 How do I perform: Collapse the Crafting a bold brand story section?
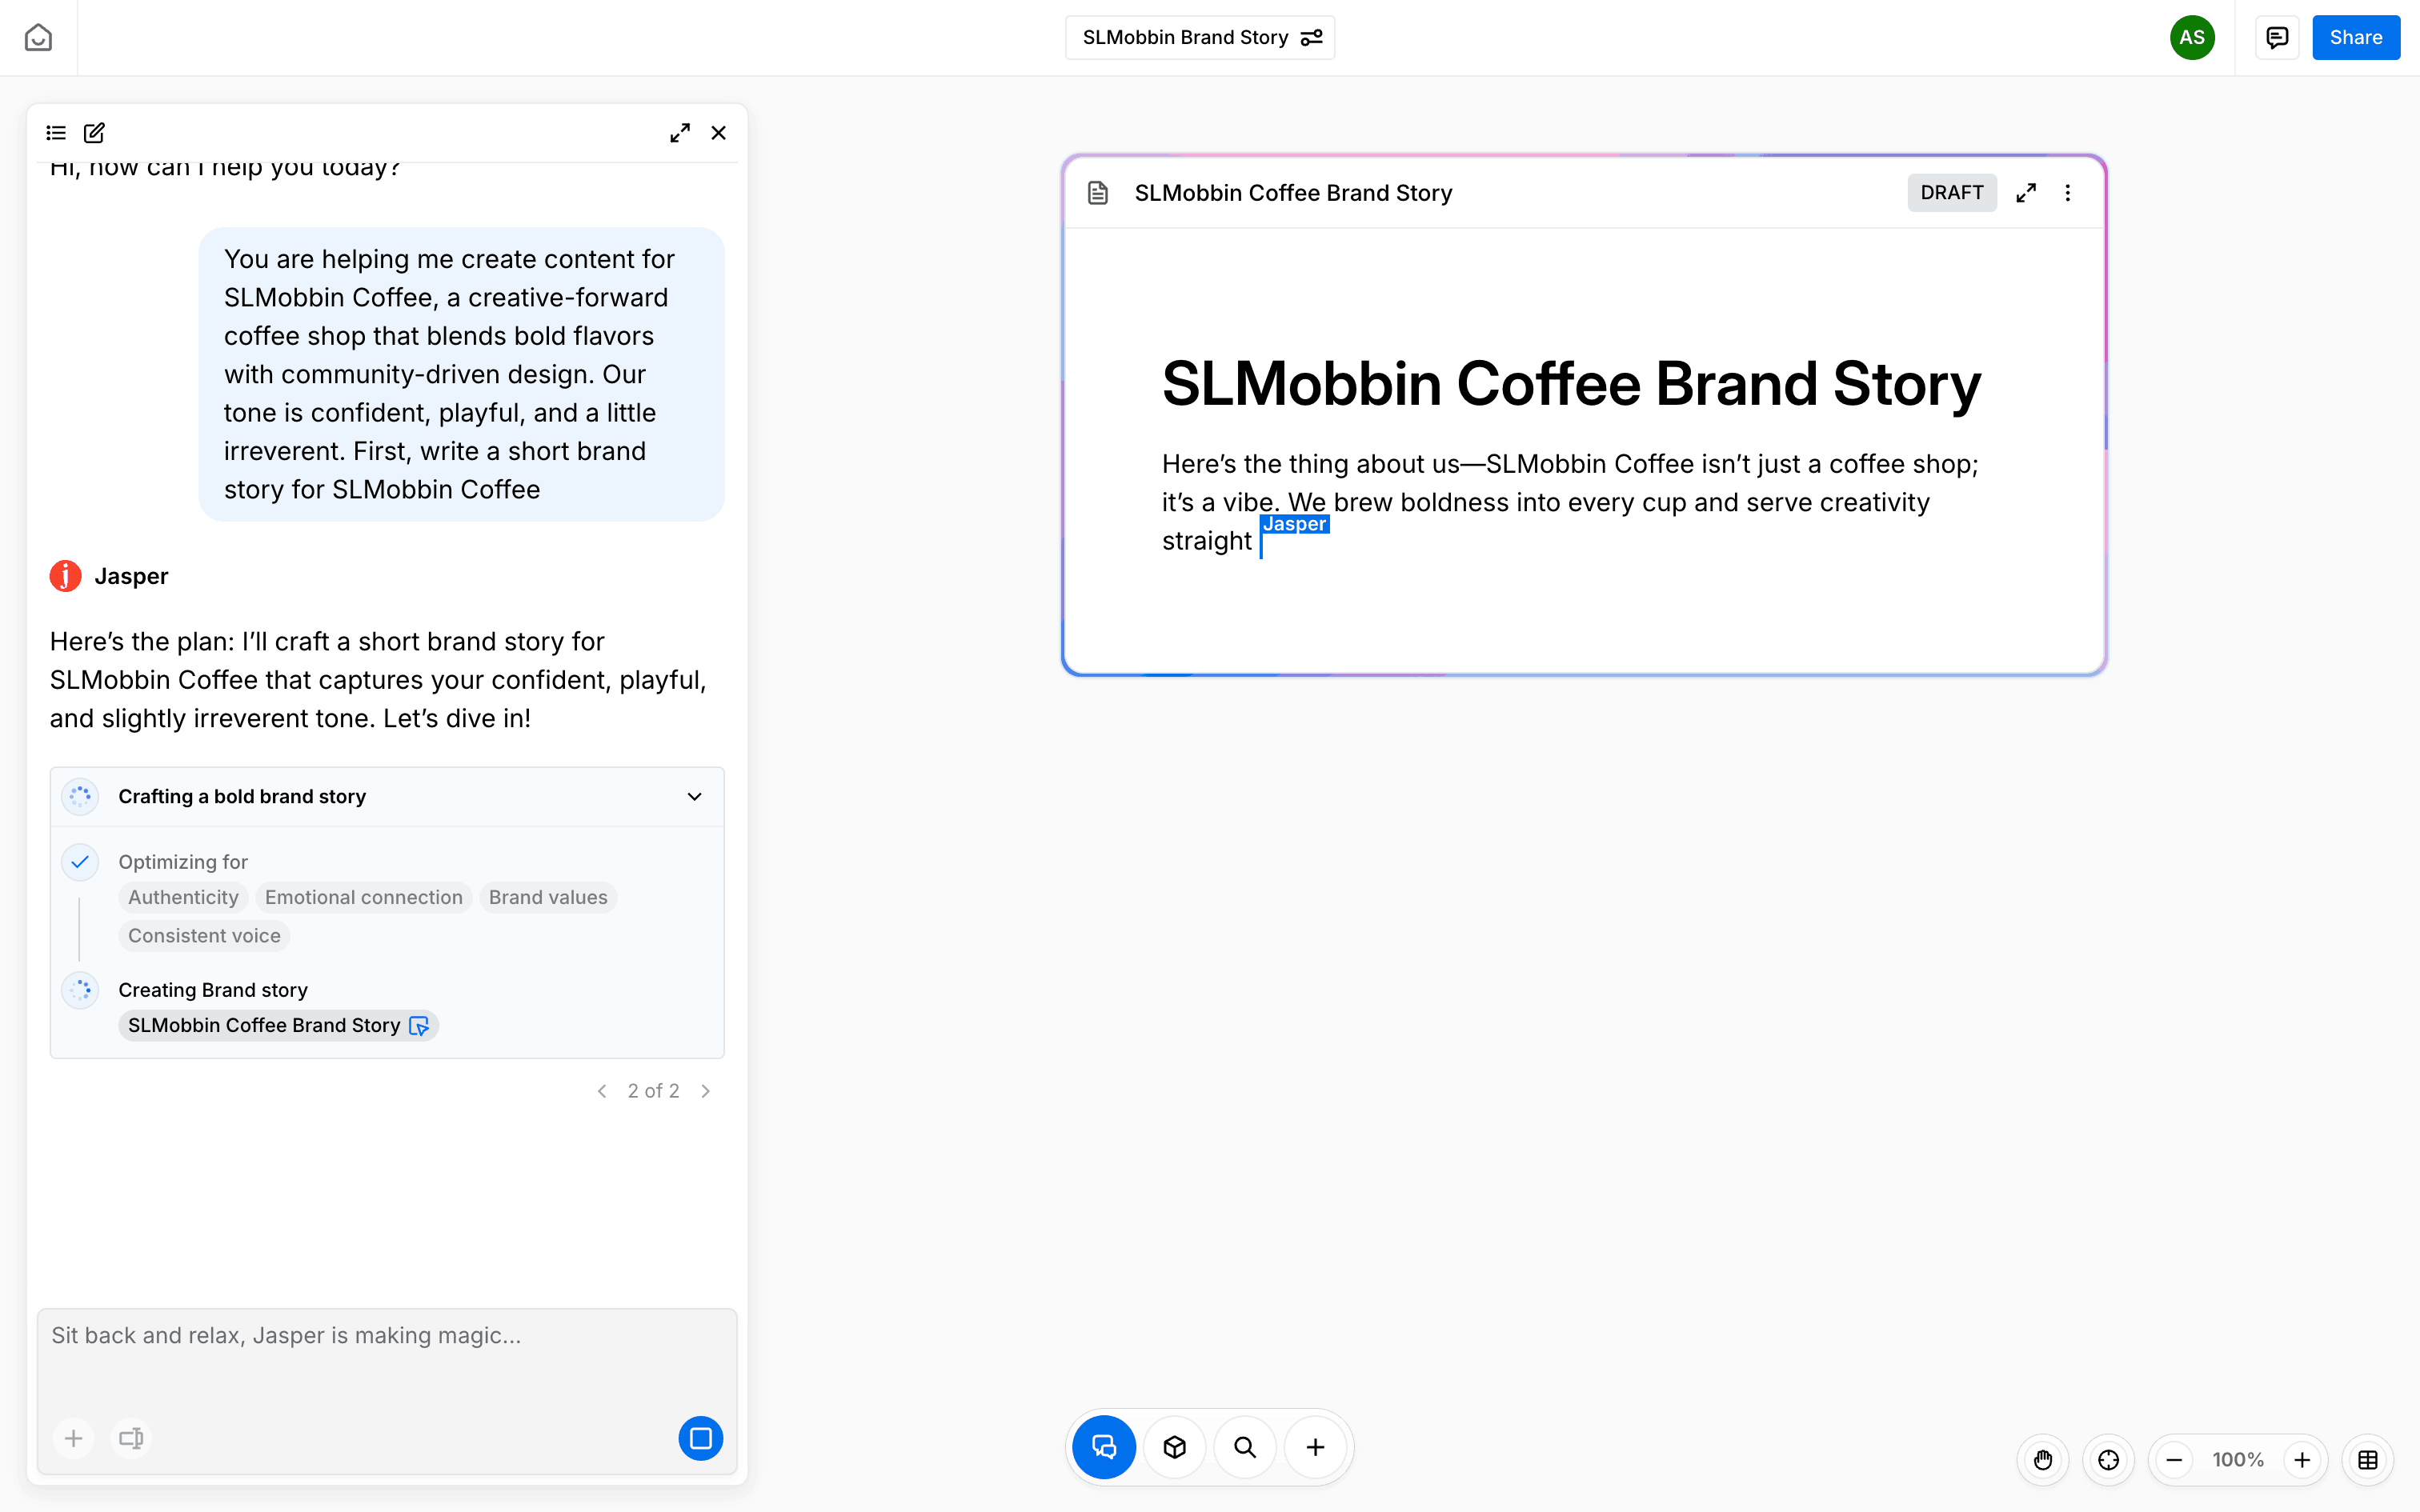coord(694,796)
